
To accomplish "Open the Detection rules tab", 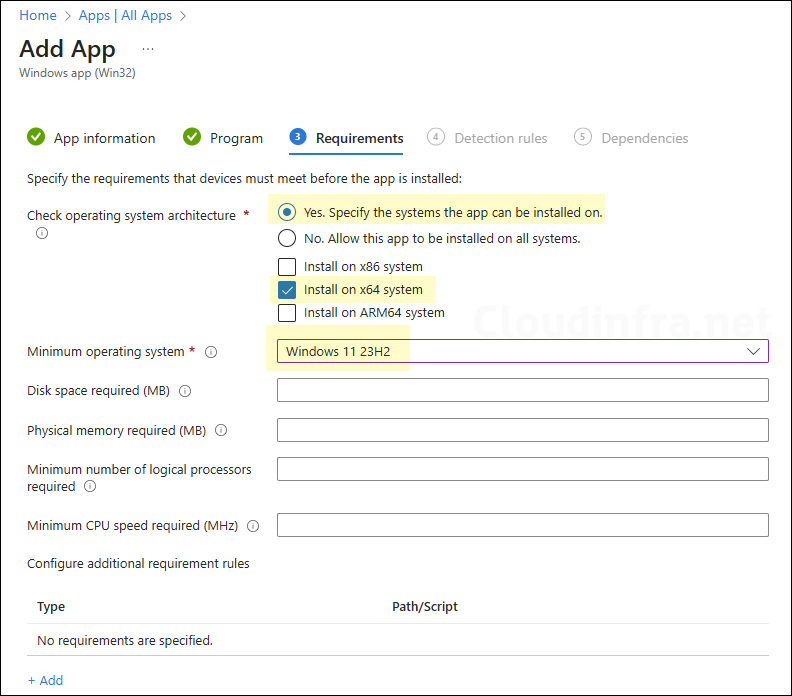I will 500,138.
